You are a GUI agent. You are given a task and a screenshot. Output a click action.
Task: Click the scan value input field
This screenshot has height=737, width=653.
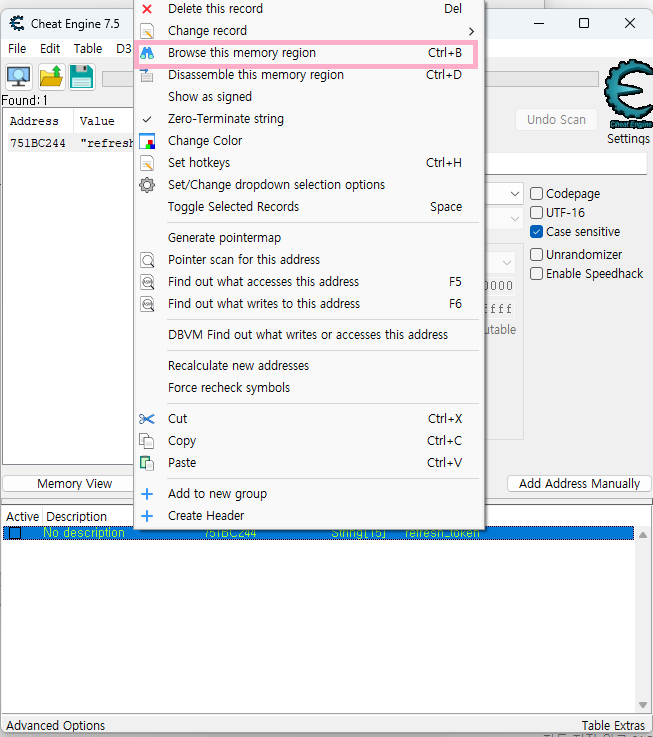coord(566,165)
